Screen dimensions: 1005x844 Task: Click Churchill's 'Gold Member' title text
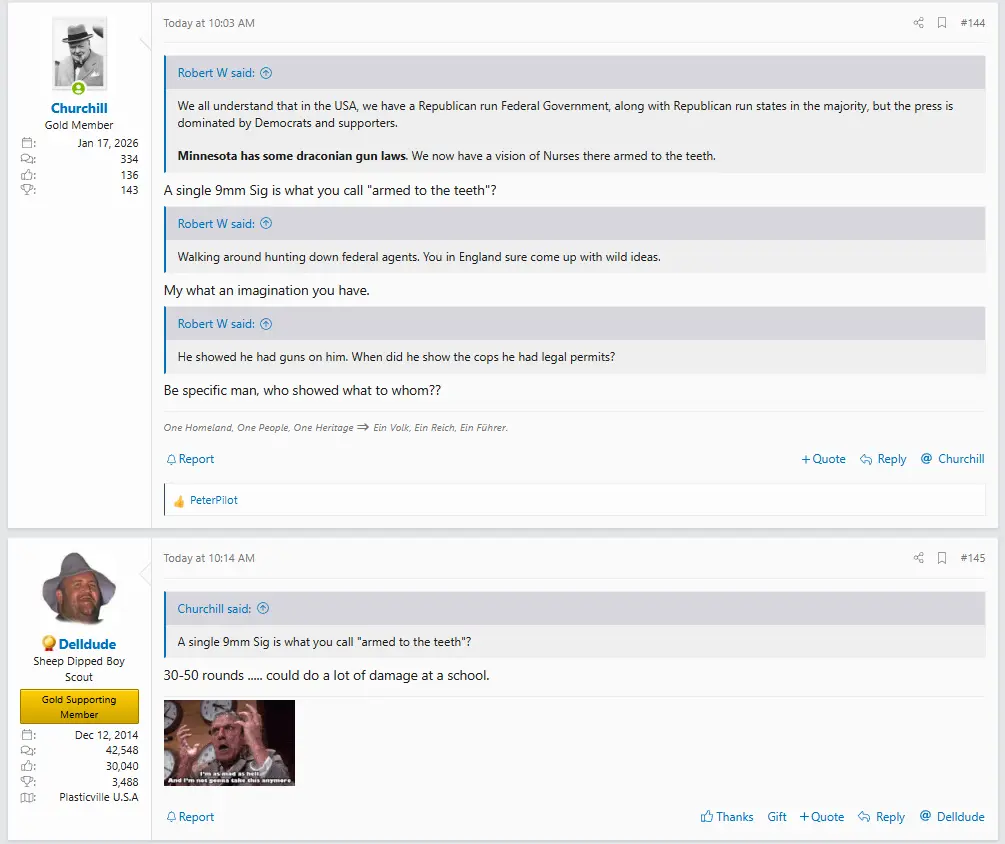click(x=79, y=125)
